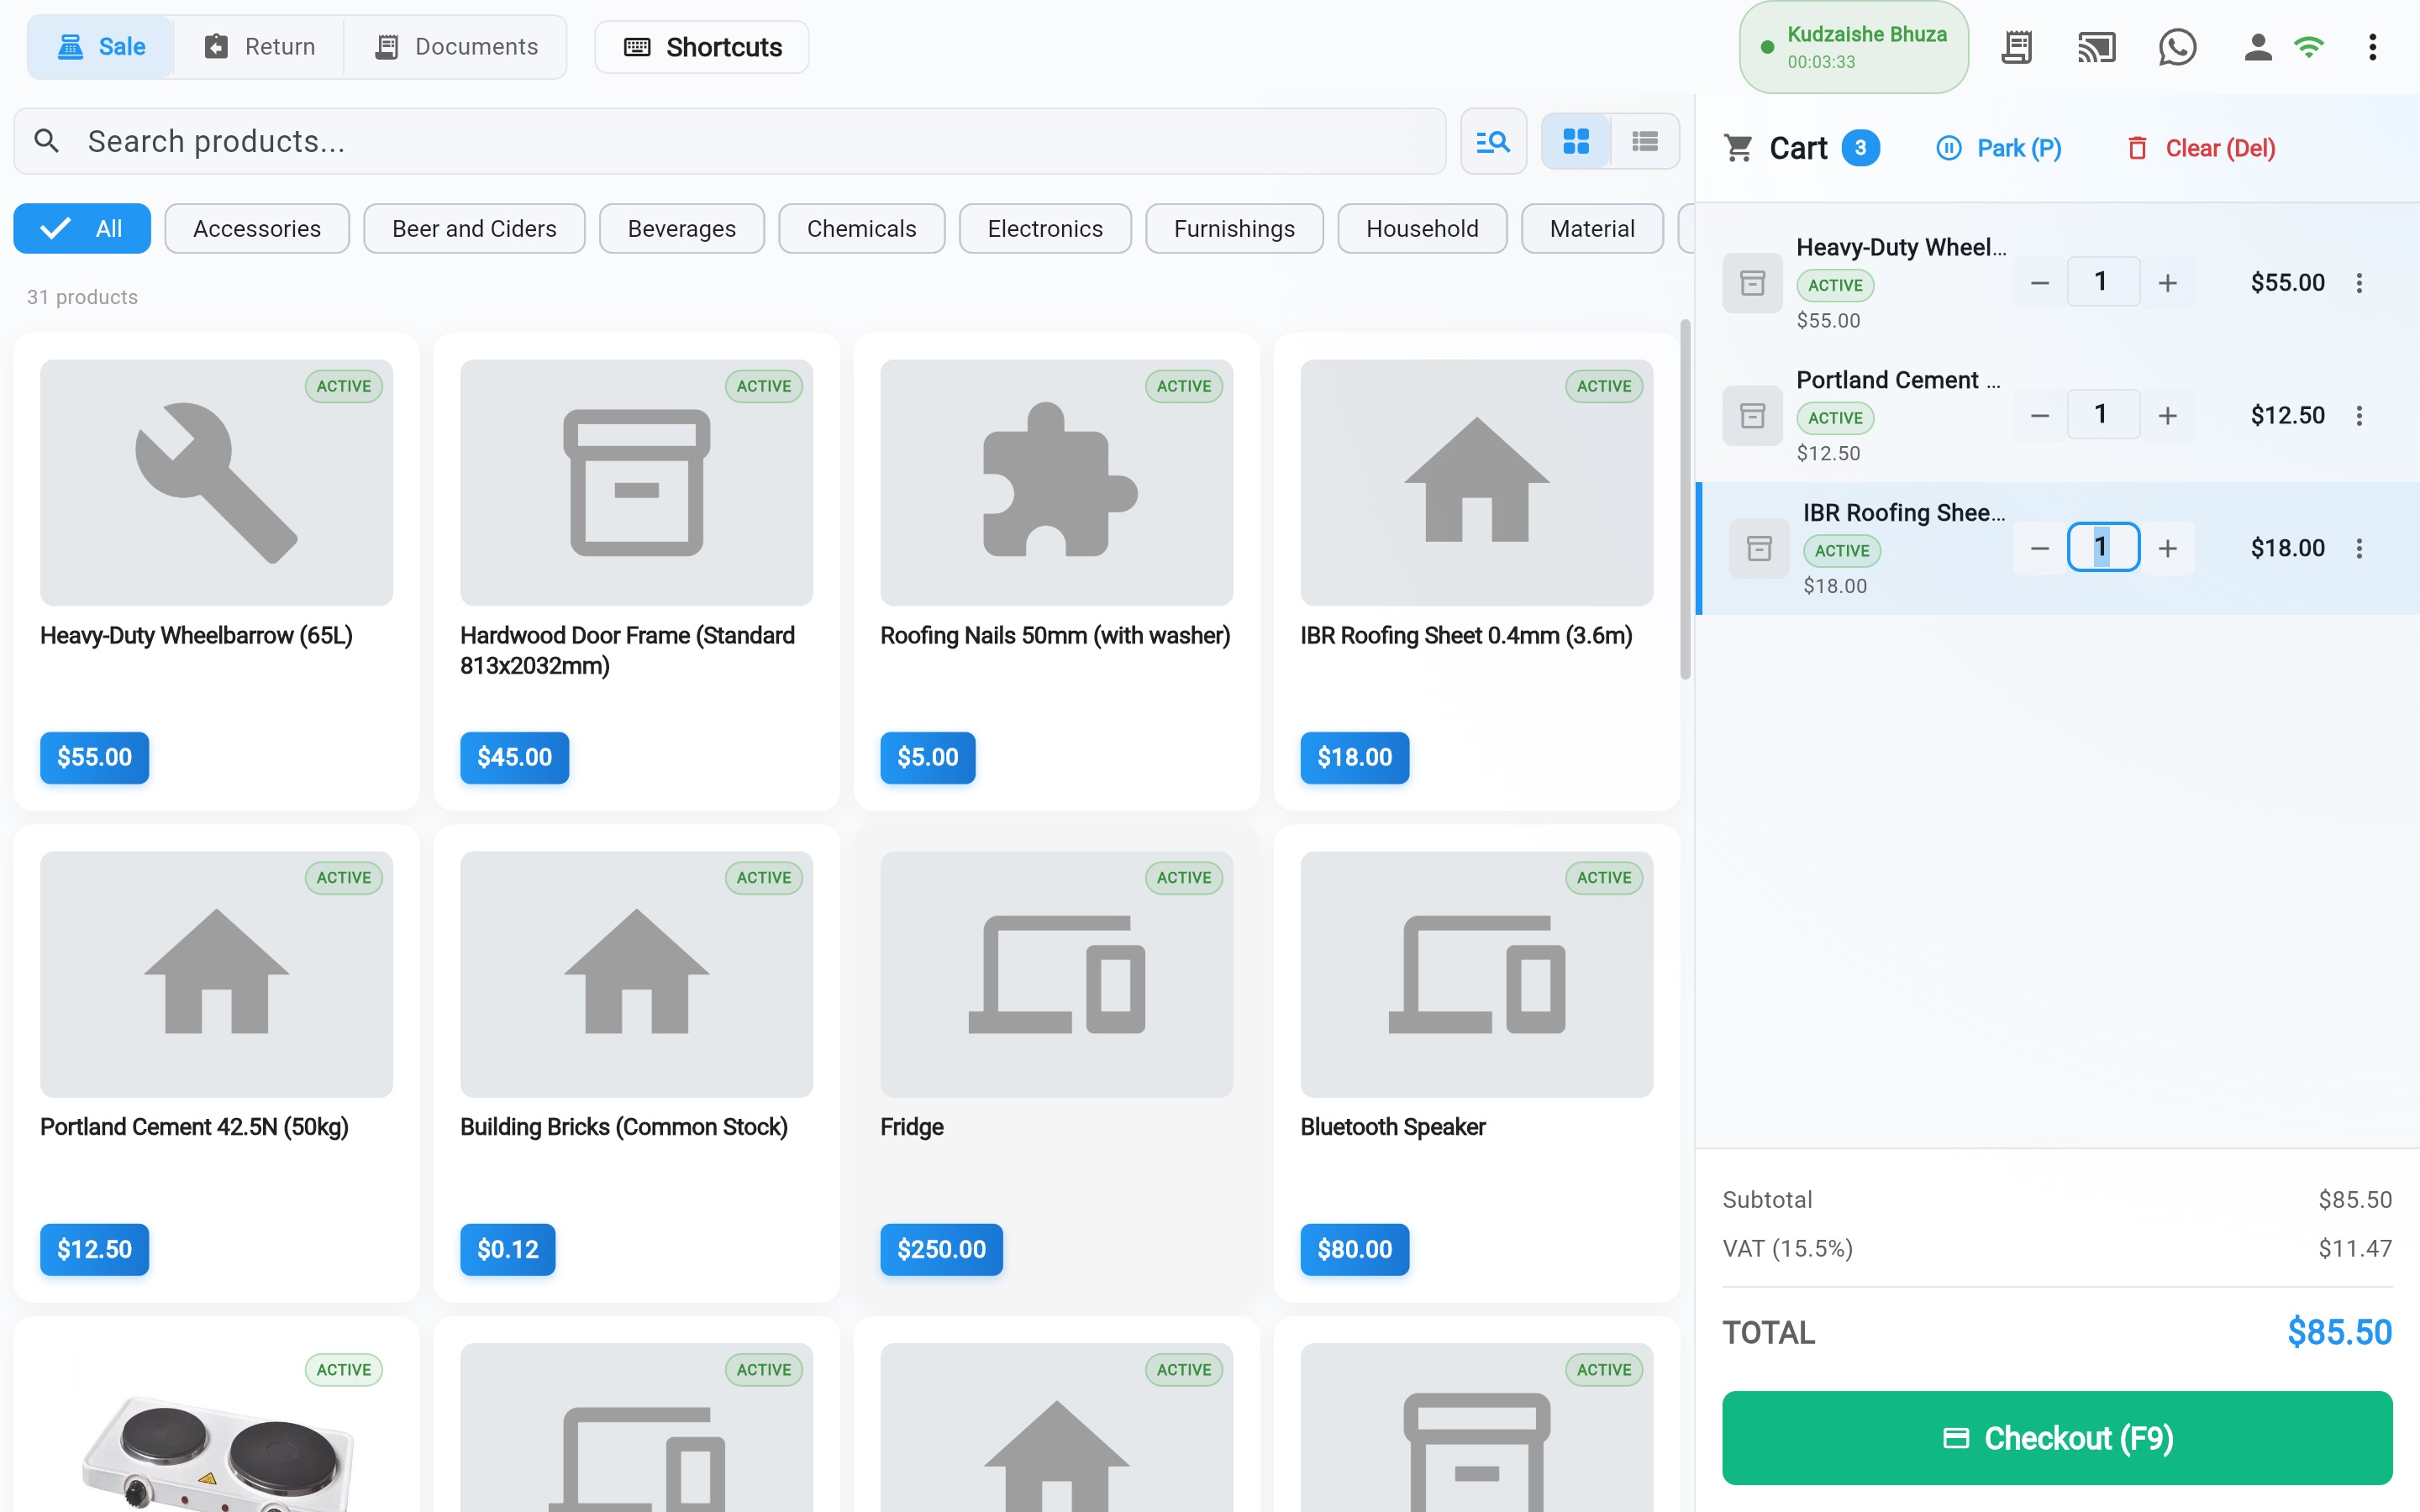2420x1512 pixels.
Task: Open options menu for IBR Roofing Sheet cart item
Action: 2359,548
